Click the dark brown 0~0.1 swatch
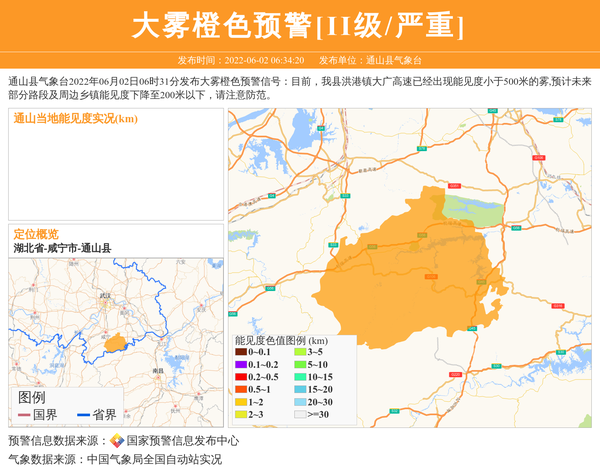600x471 pixels. coord(241,352)
